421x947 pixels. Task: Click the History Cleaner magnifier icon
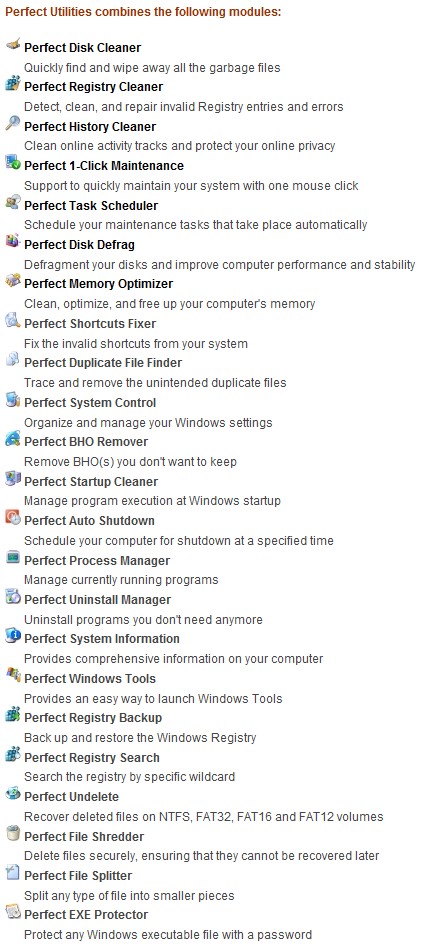(13, 123)
